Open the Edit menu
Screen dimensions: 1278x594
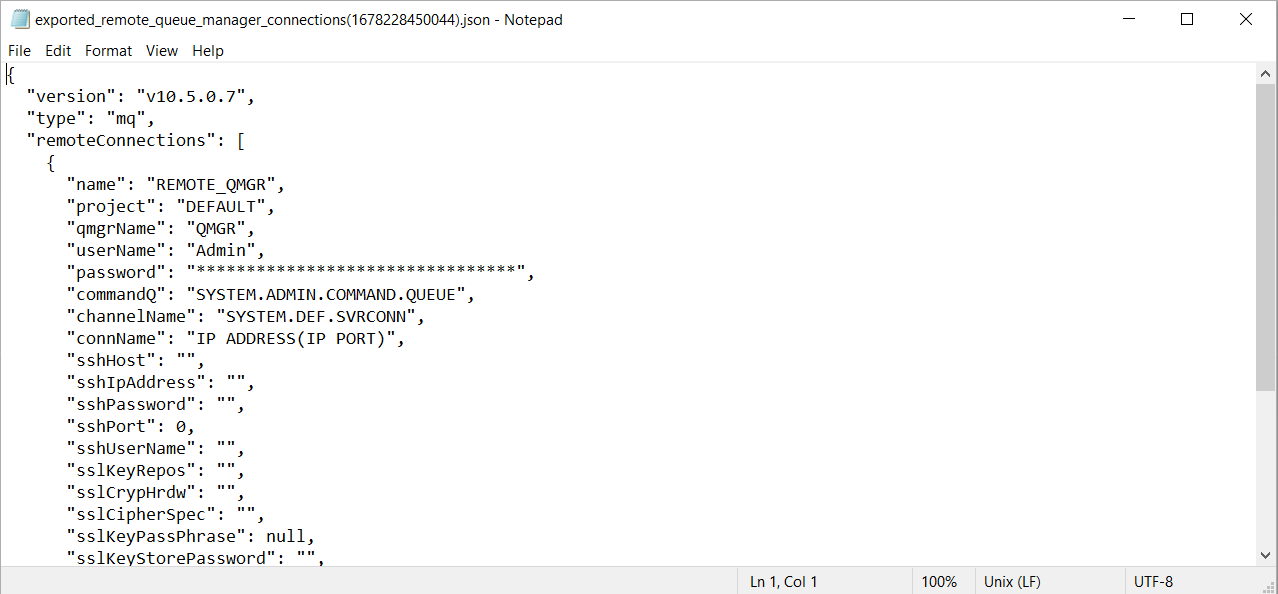[58, 50]
